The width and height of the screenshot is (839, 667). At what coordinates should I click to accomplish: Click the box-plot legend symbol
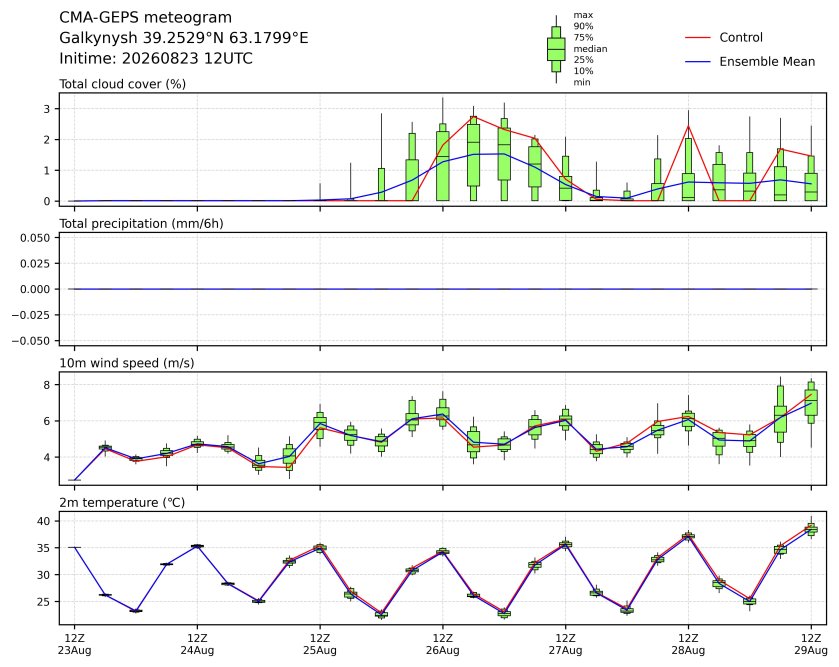tap(556, 49)
